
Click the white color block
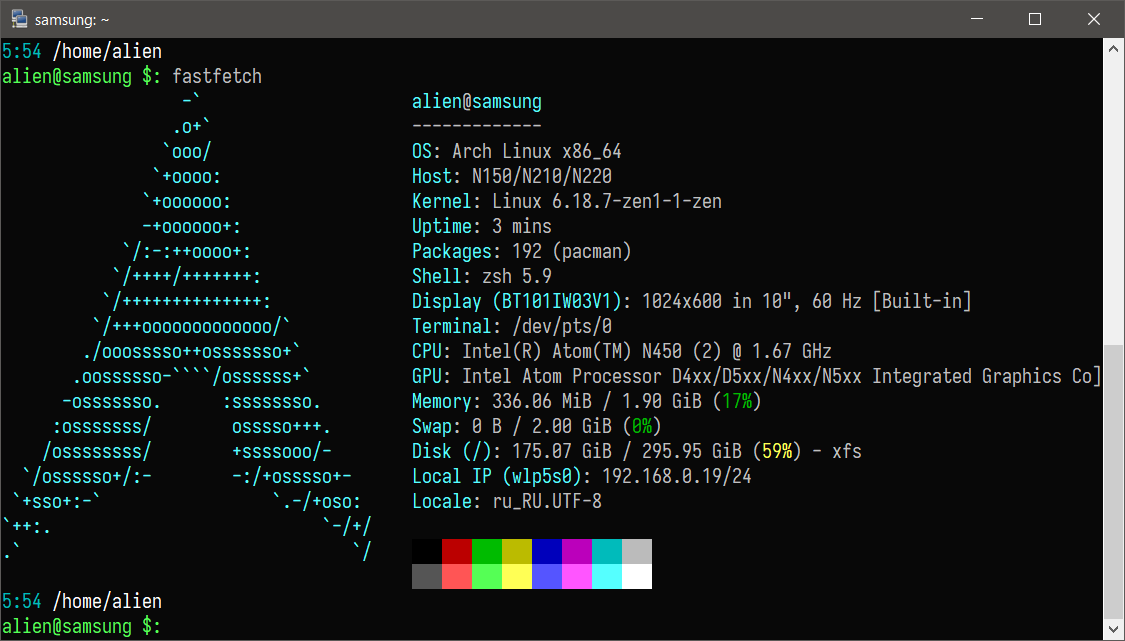[637, 576]
